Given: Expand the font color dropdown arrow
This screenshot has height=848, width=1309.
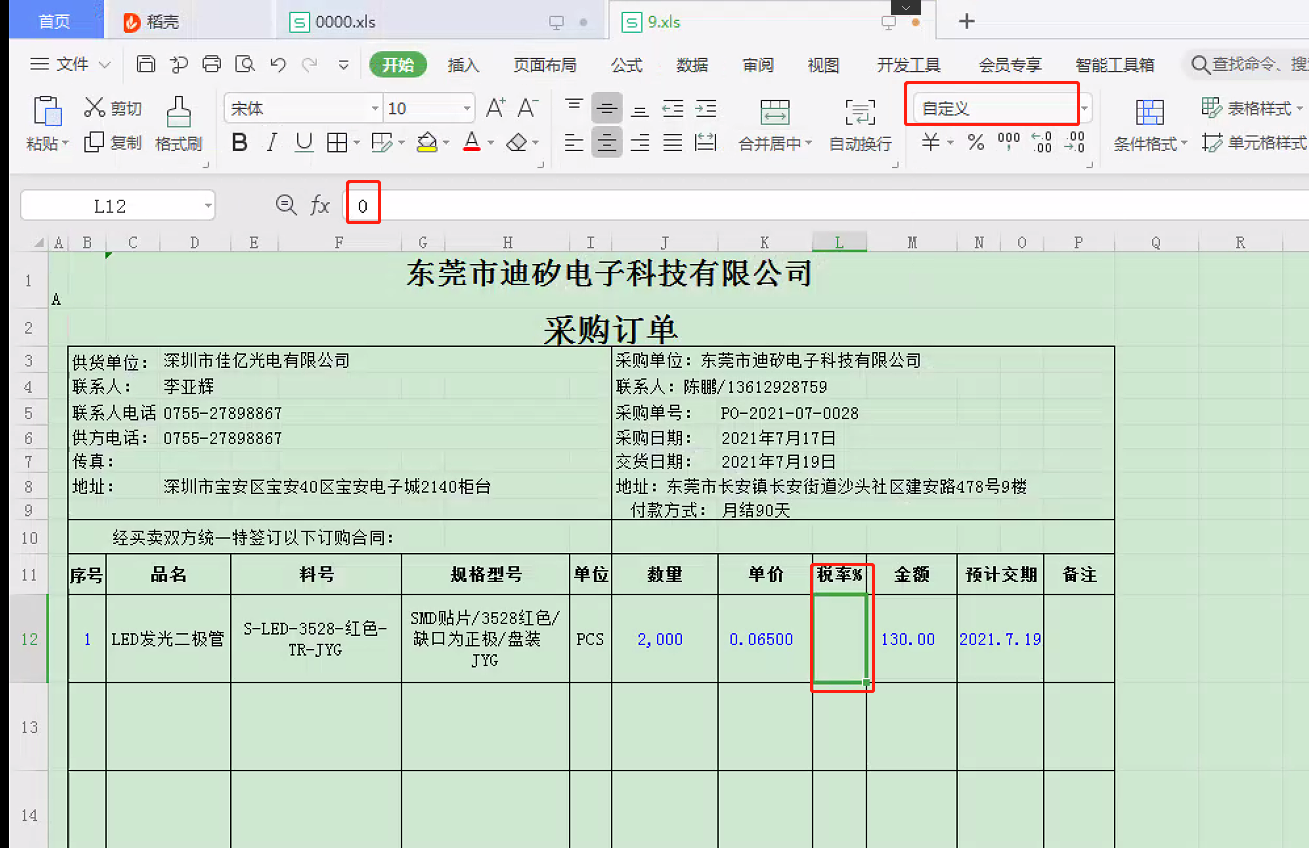Looking at the screenshot, I should pos(490,144).
